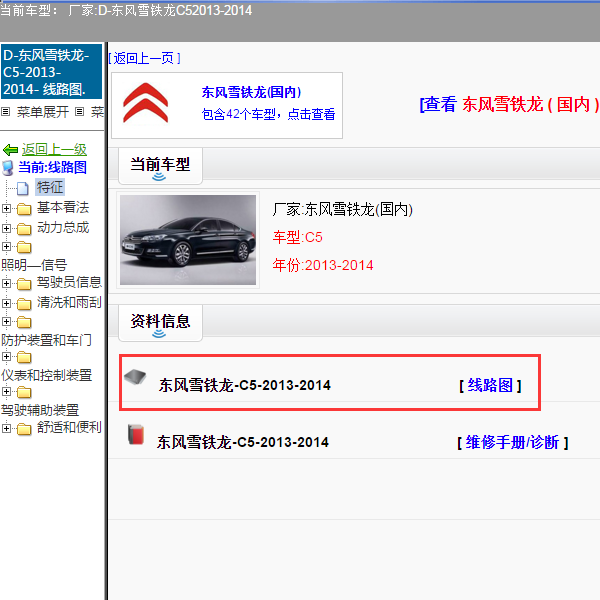
Task: Click the 年份:2013-2014 text
Action: [323, 265]
